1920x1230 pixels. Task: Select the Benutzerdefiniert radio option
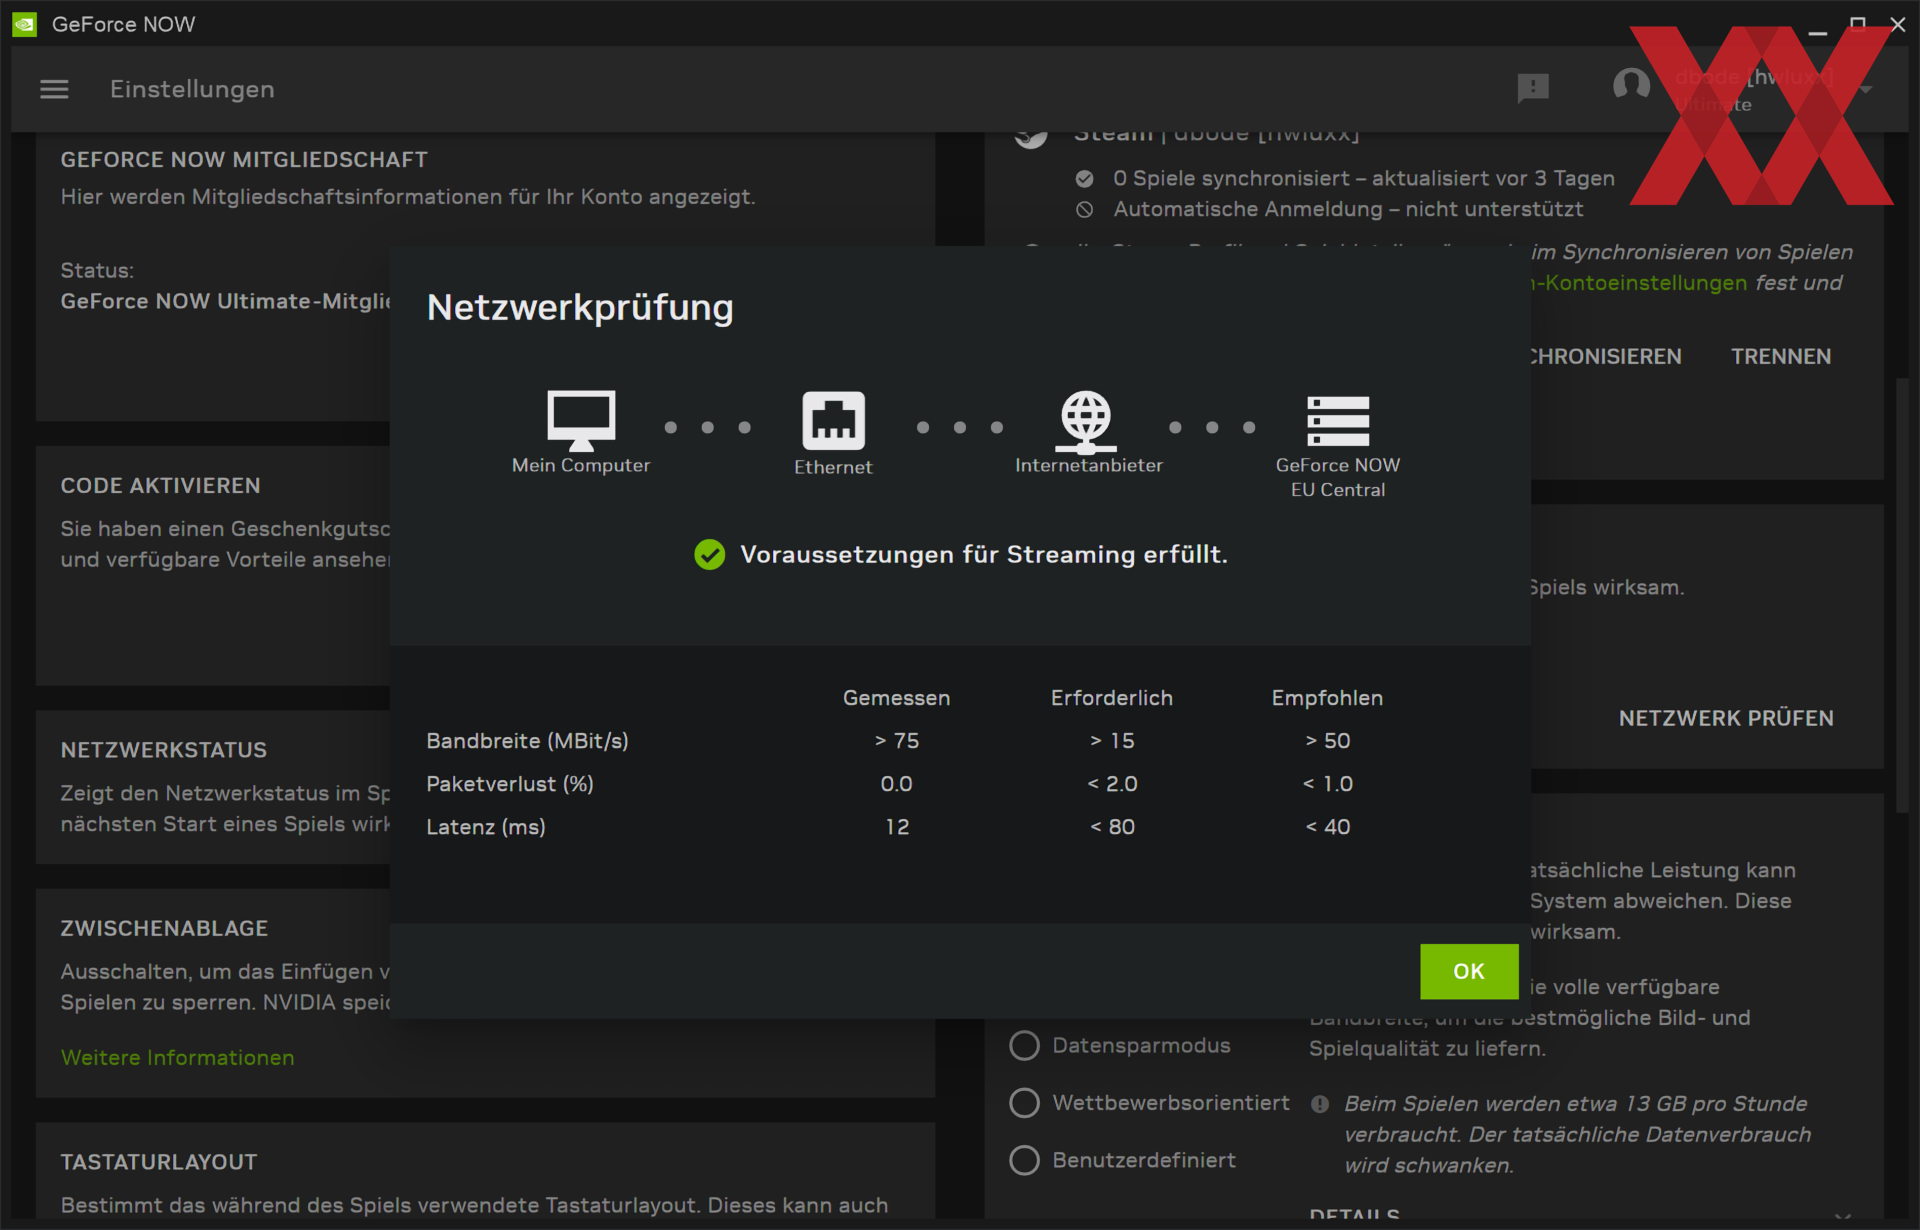(x=1024, y=1160)
